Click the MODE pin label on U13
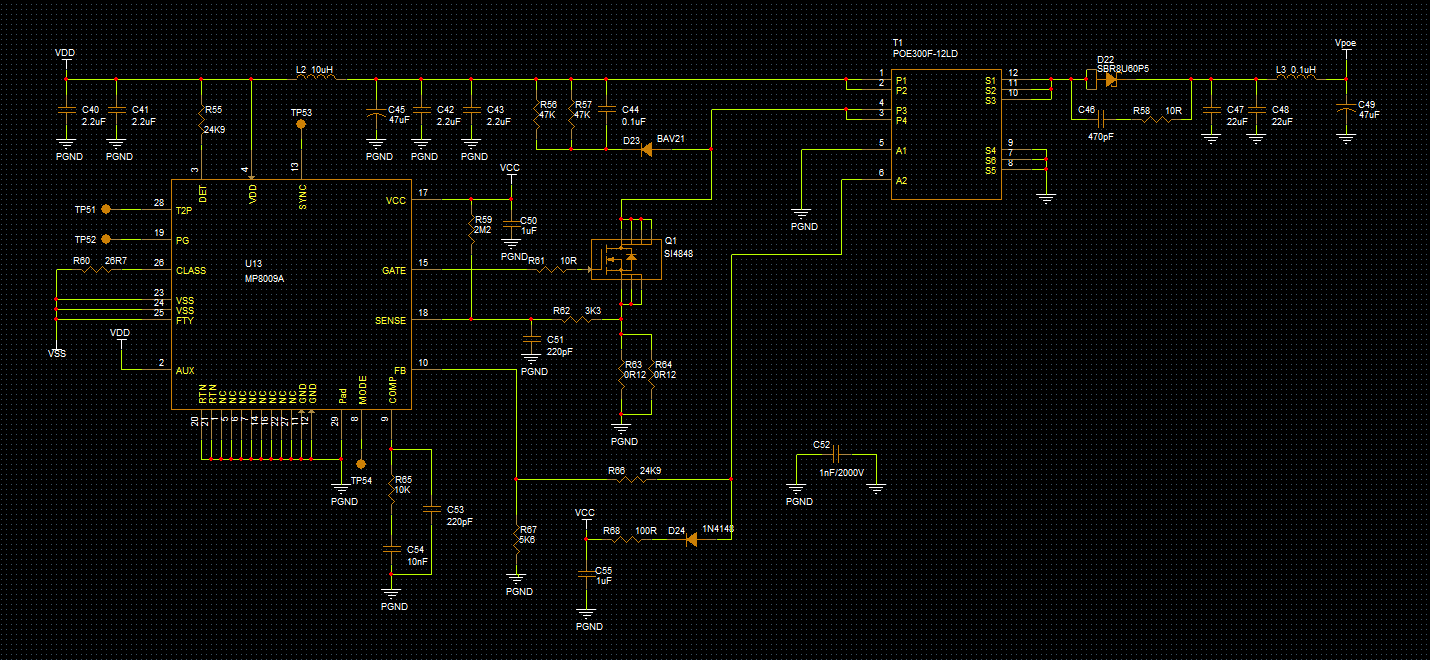The height and width of the screenshot is (660, 1430). [x=363, y=390]
